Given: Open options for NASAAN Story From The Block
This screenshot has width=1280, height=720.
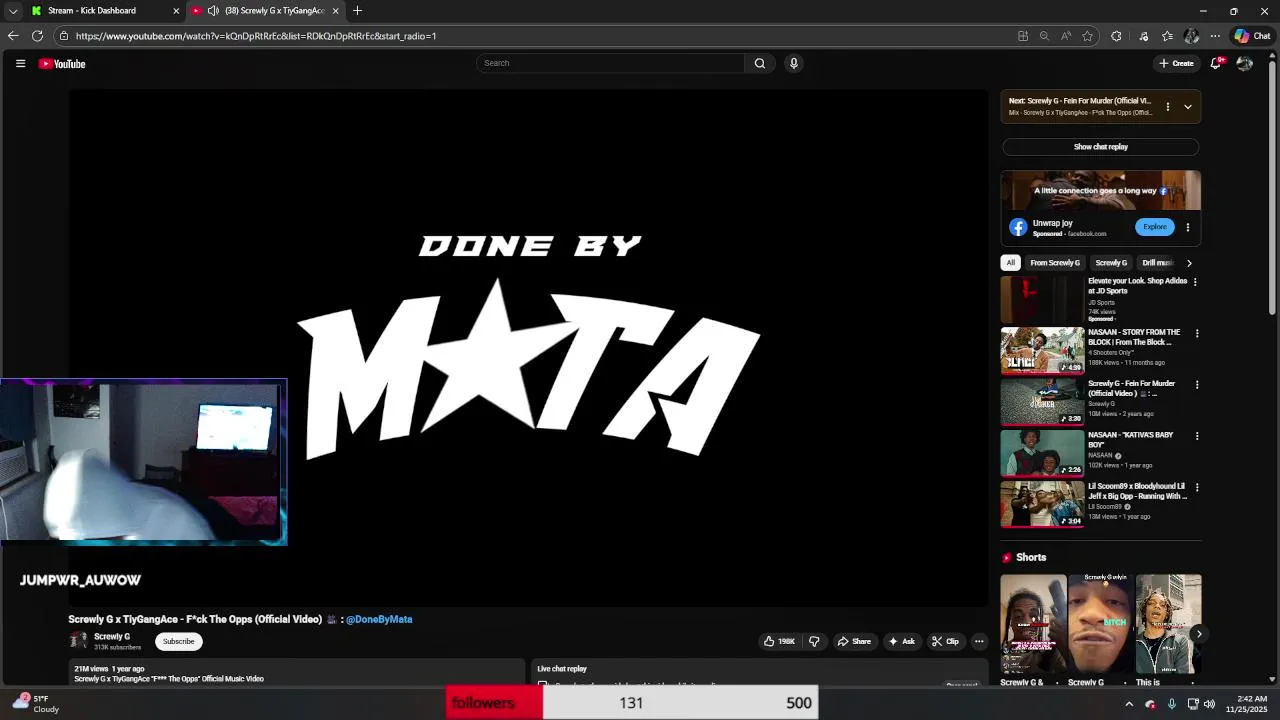Looking at the screenshot, I should (1197, 333).
